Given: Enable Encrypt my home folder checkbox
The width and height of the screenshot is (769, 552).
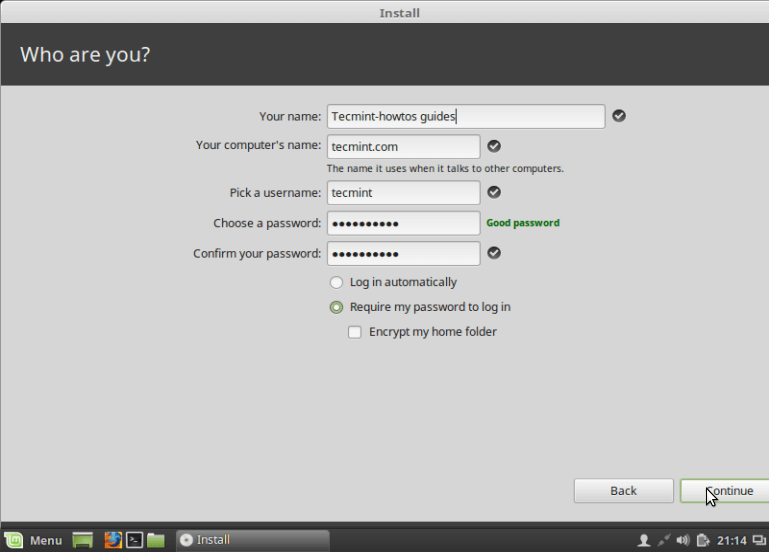Looking at the screenshot, I should pyautogui.click(x=355, y=332).
